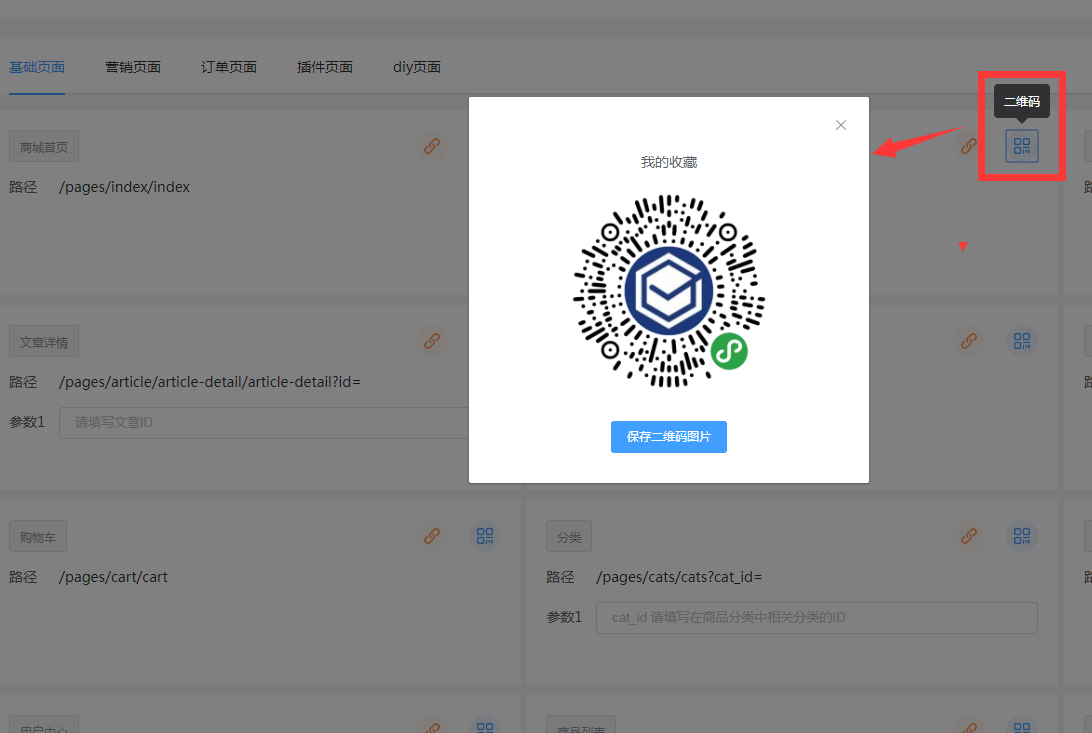Viewport: 1092px width, 733px height.
Task: Open 插件页面 tab
Action: click(325, 68)
